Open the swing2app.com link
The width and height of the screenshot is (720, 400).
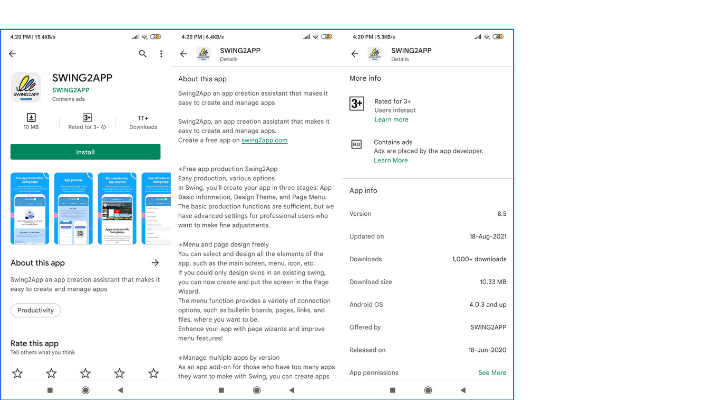[264, 141]
